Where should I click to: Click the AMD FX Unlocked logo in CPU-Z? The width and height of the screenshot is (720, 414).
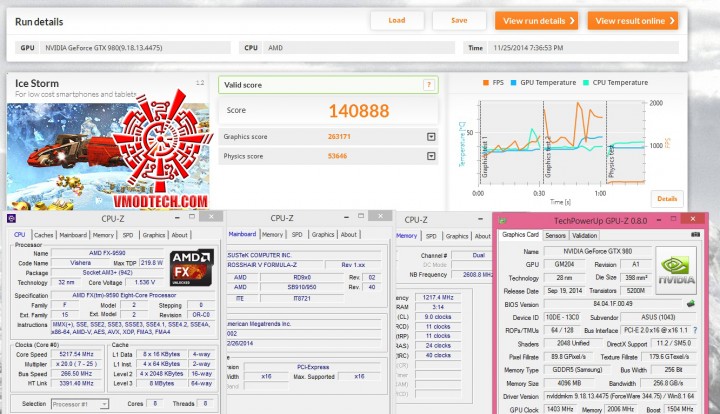(x=191, y=267)
